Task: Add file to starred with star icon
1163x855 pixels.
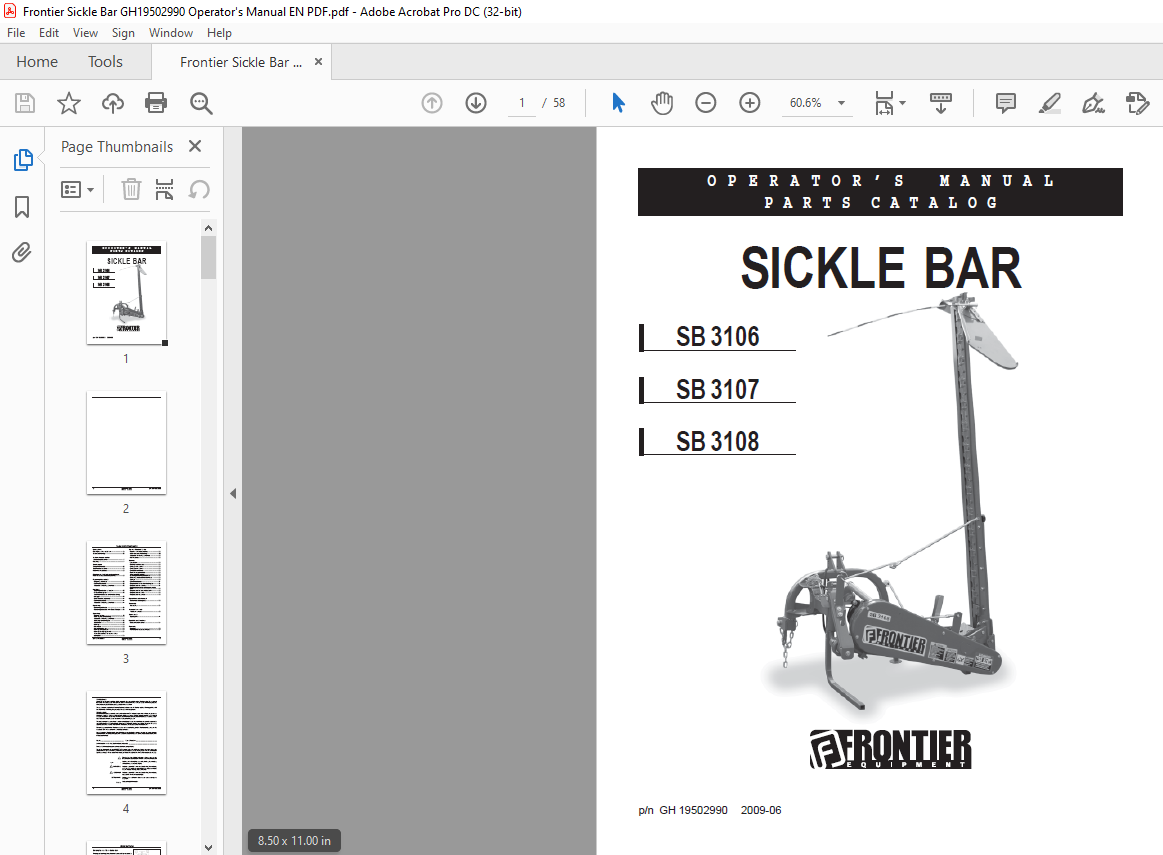Action: point(69,103)
